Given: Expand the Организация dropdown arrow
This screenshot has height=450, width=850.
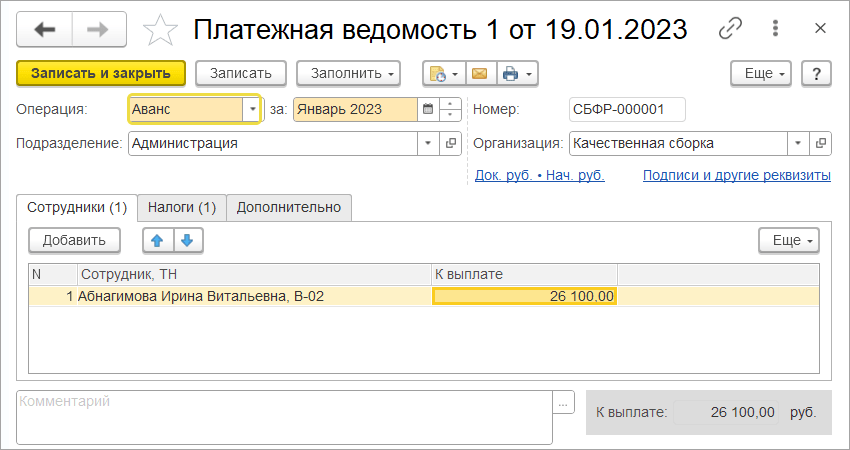Looking at the screenshot, I should coord(798,144).
